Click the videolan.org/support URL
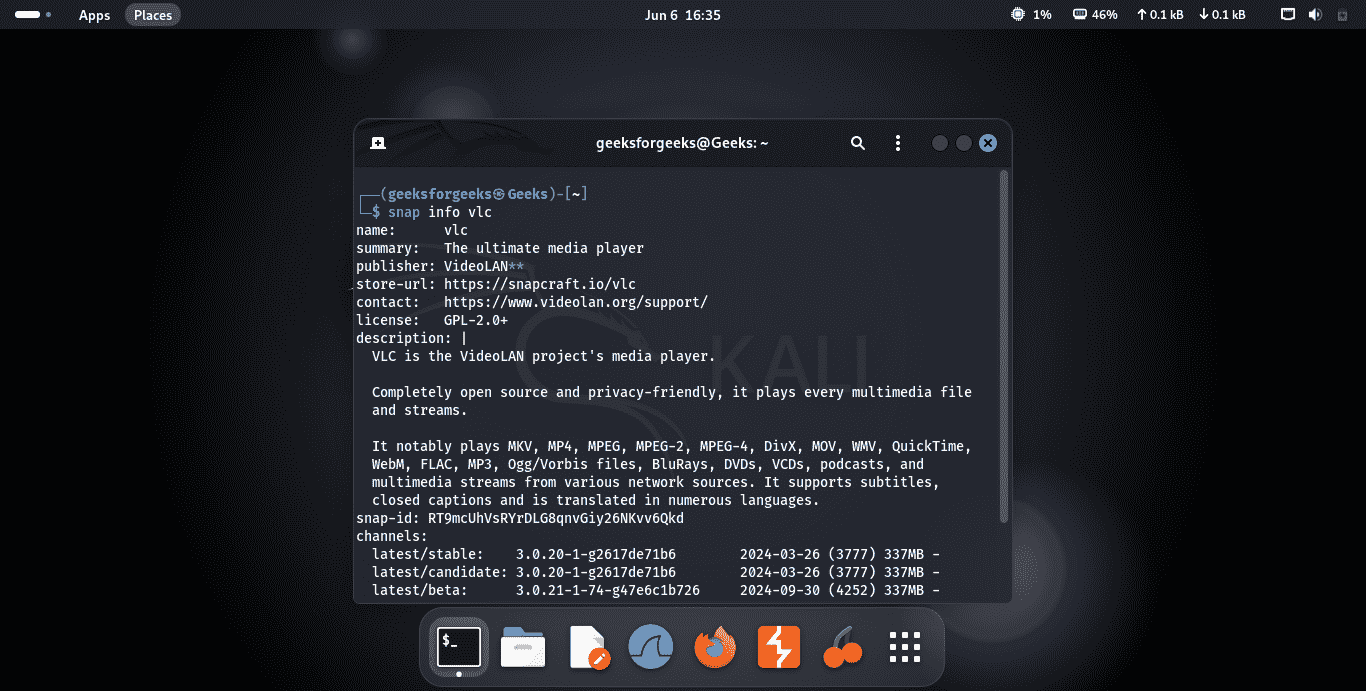This screenshot has width=1366, height=691. (x=576, y=302)
